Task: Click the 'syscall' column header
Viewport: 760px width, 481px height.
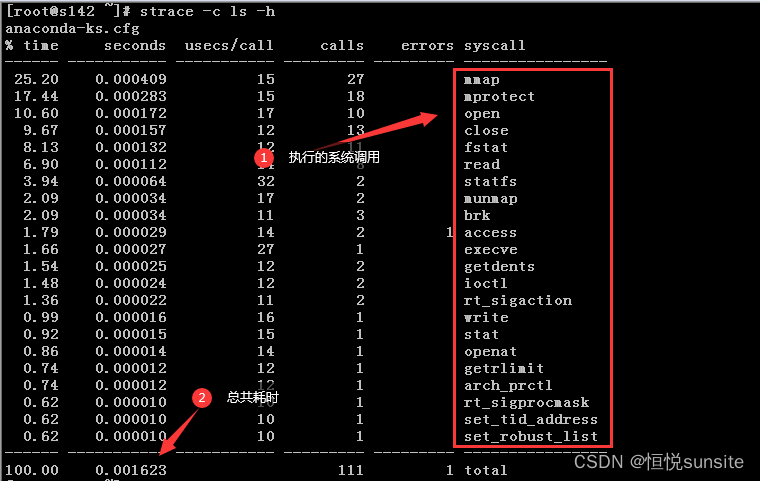Action: [x=494, y=46]
